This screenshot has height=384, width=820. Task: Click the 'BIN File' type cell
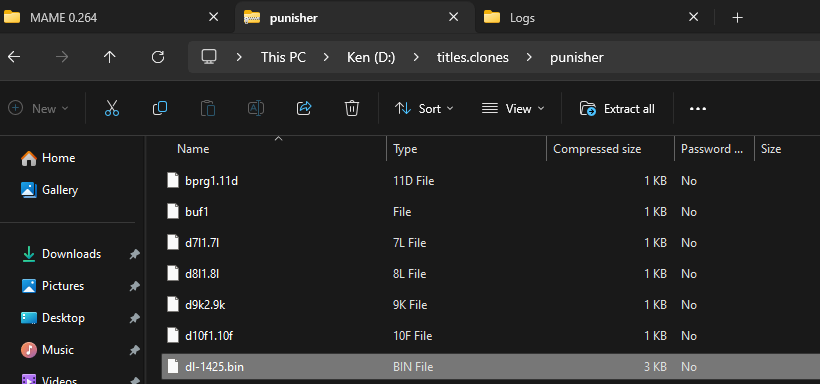[x=413, y=367]
